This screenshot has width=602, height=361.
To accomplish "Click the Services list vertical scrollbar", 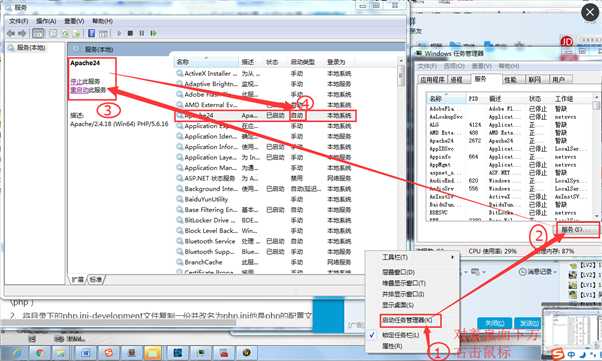I will 401,165.
